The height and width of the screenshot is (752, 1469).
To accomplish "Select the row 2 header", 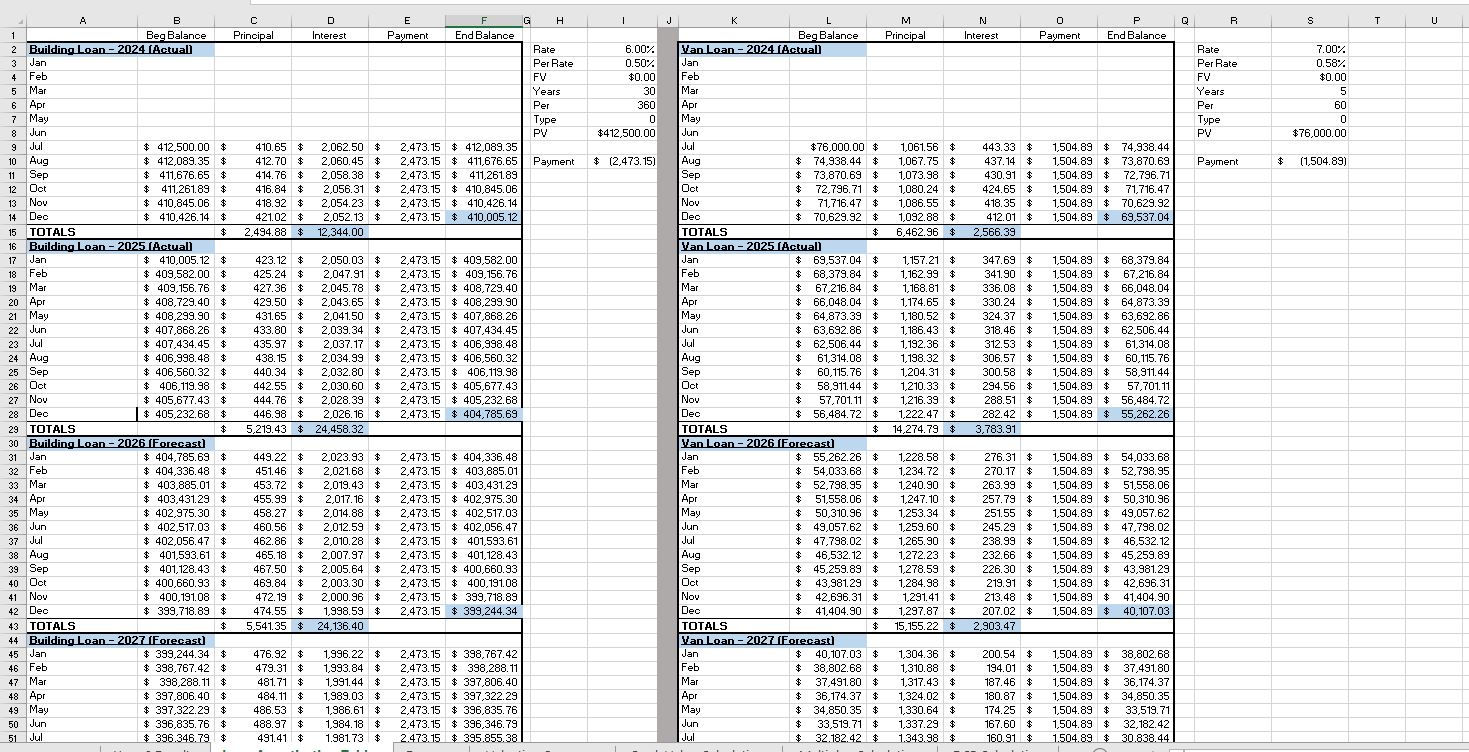I will pyautogui.click(x=11, y=48).
